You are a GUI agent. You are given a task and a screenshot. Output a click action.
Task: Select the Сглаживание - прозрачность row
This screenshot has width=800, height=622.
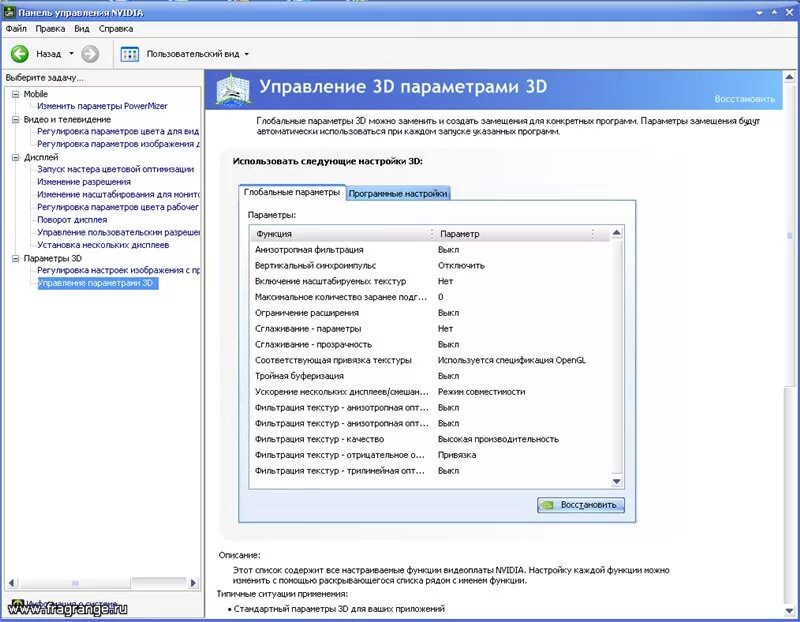point(430,344)
